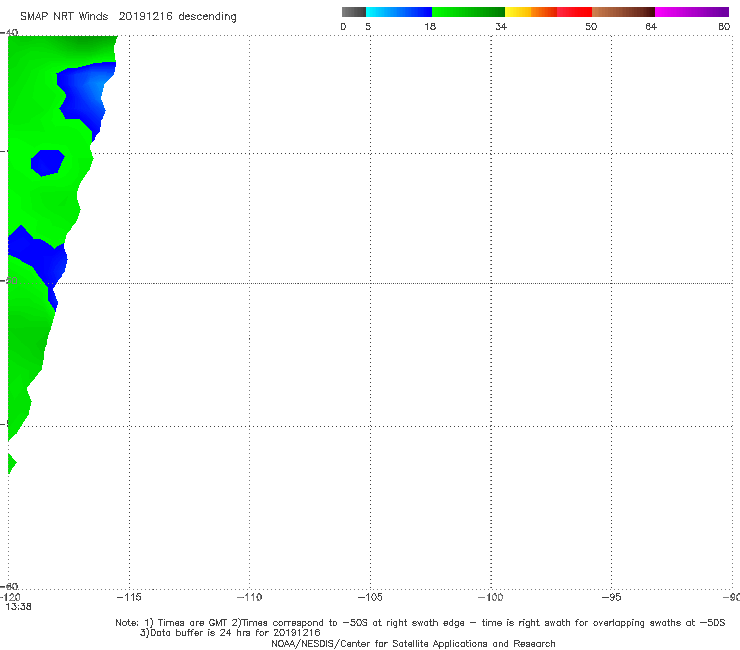This screenshot has height=650, width=740.
Task: Click the color bar label 64
Action: tap(651, 27)
